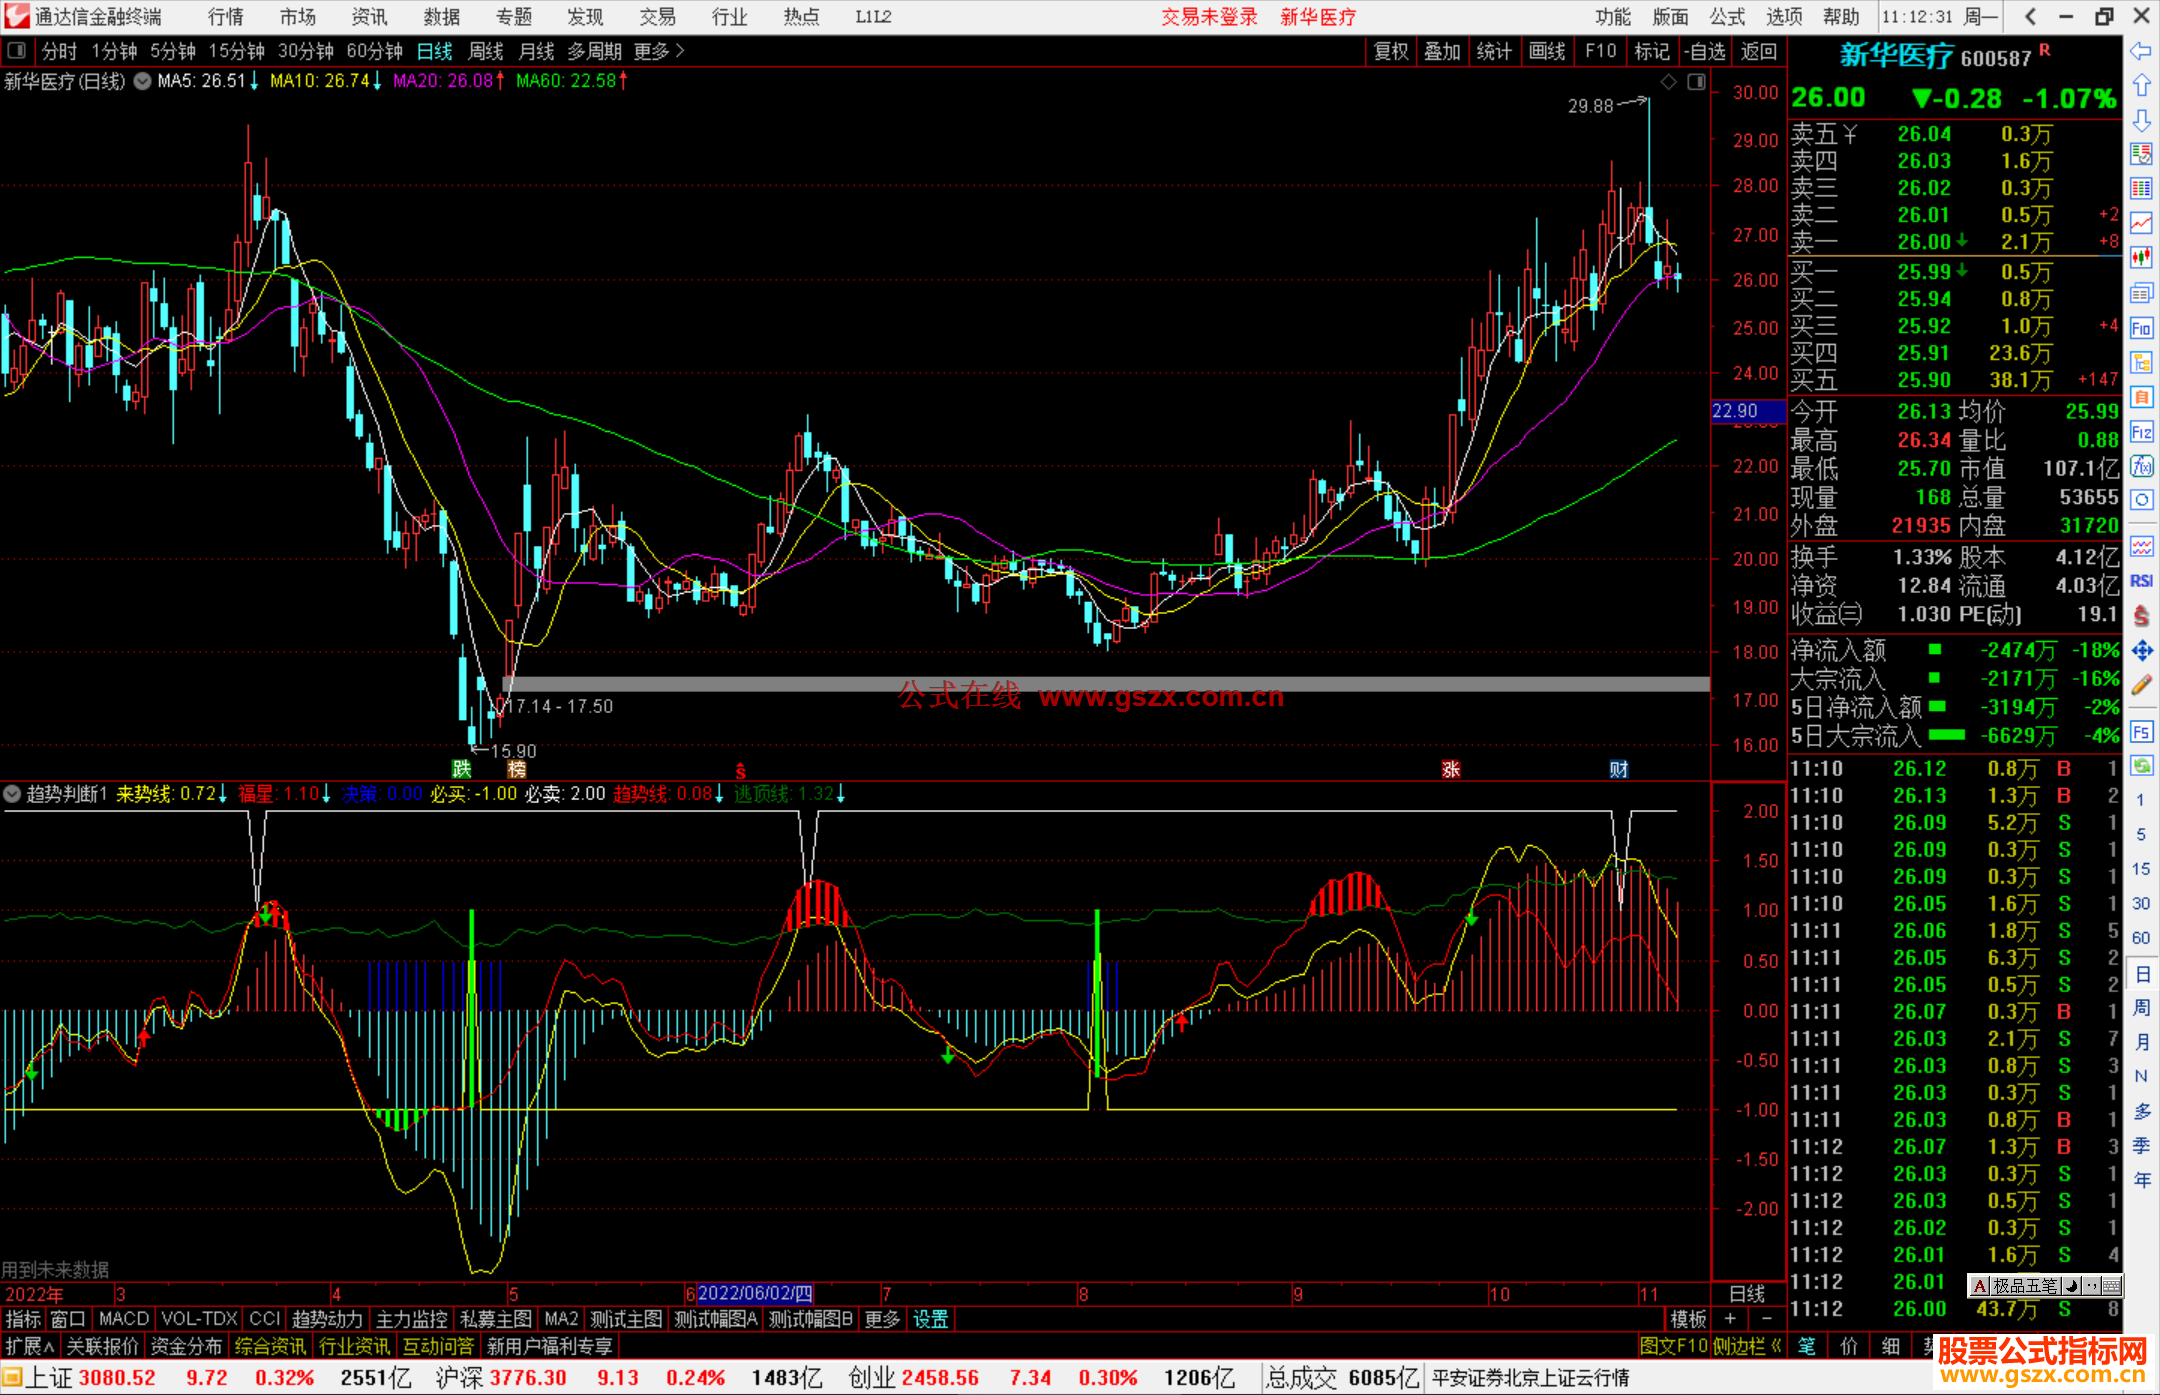Open the f(x) formula manager icon
Viewport: 2160px width, 1395px height.
pos(2141,466)
